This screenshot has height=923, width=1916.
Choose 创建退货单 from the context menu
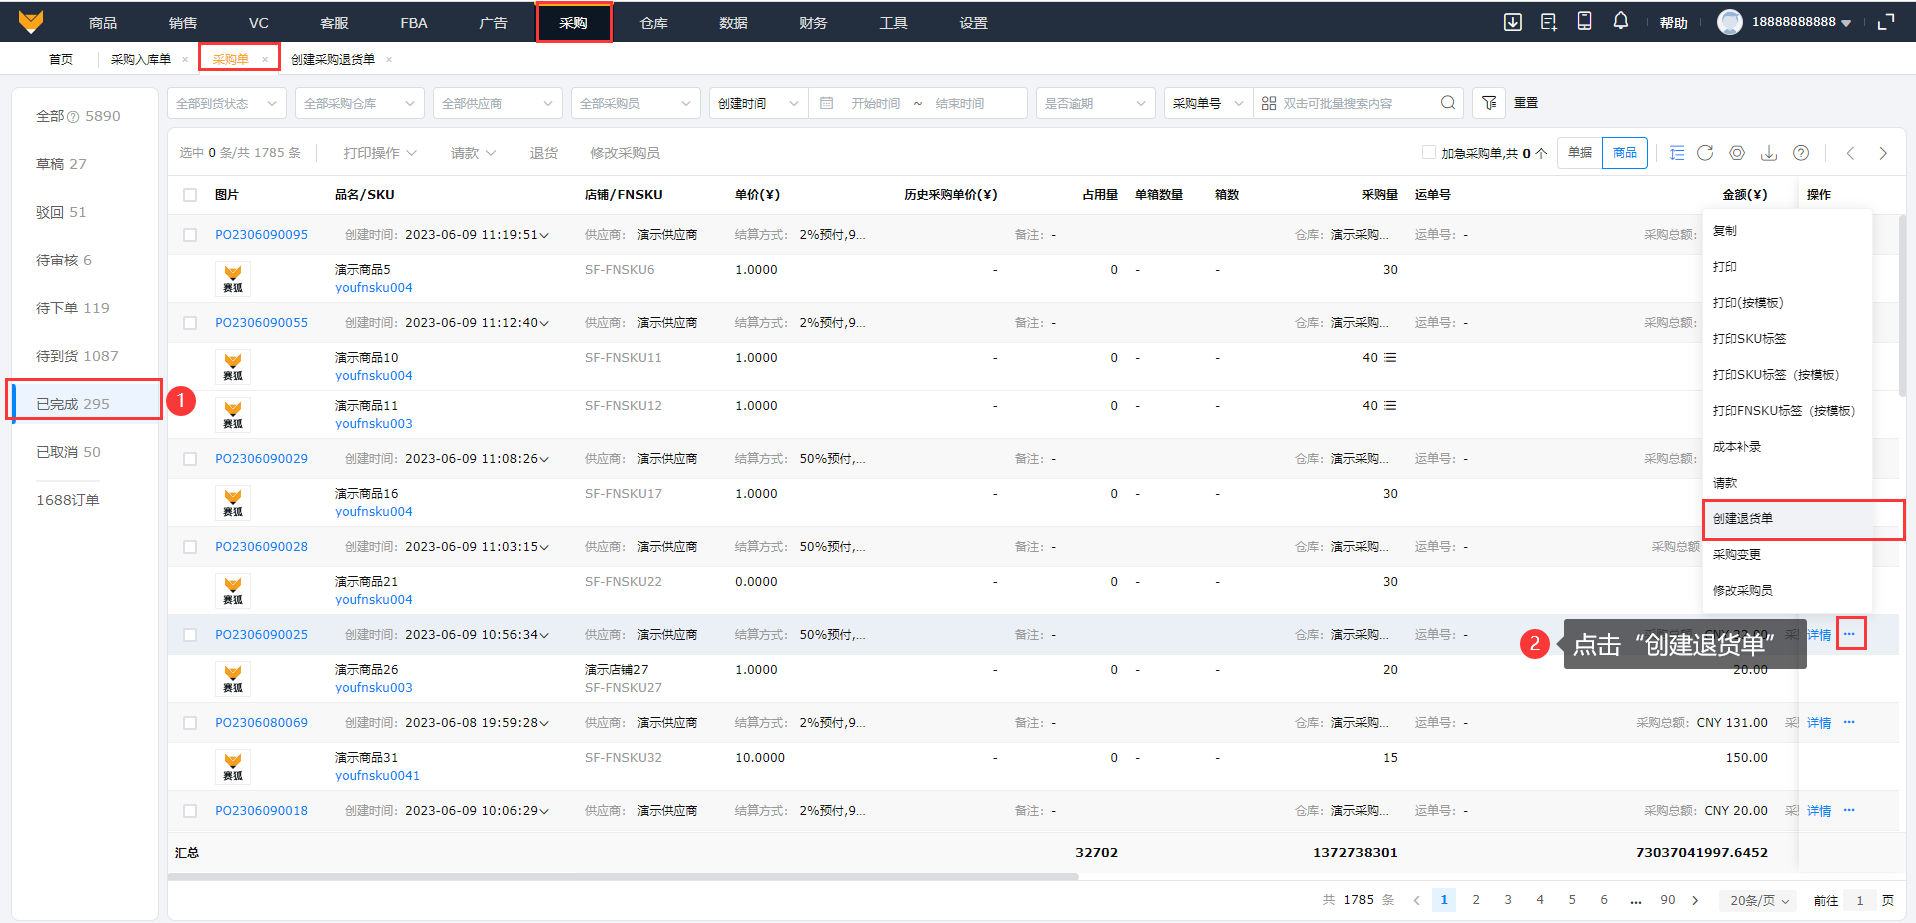point(1743,519)
